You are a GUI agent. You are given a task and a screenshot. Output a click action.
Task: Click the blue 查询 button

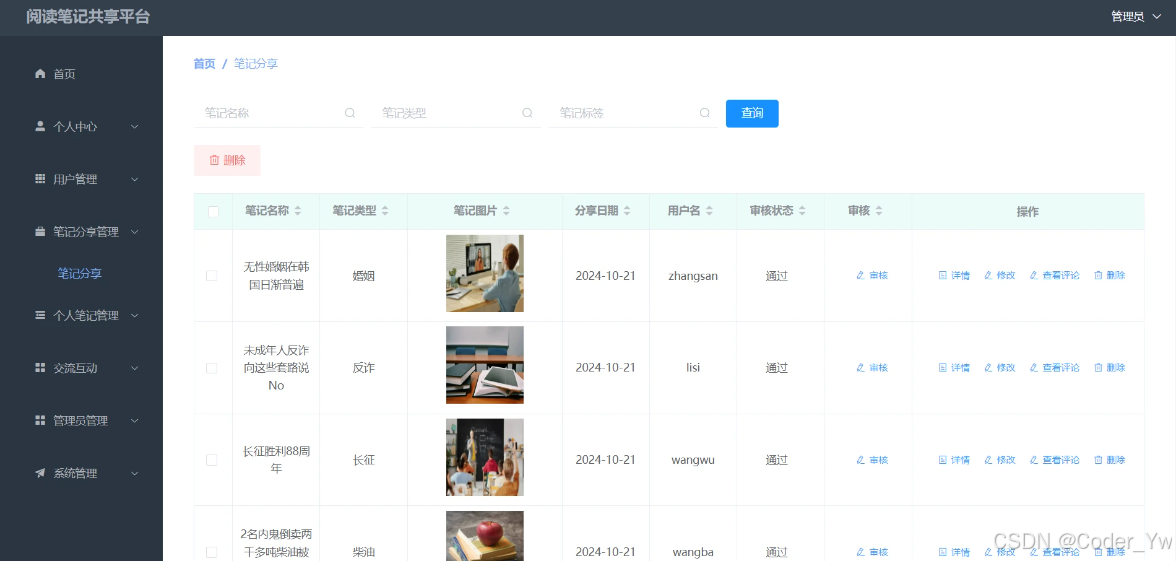click(752, 113)
